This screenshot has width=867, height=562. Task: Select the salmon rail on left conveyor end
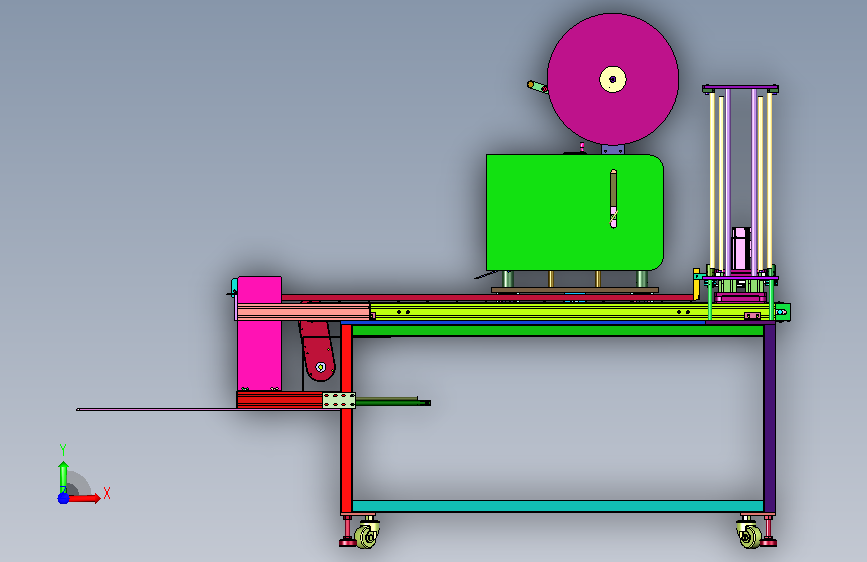click(x=303, y=311)
